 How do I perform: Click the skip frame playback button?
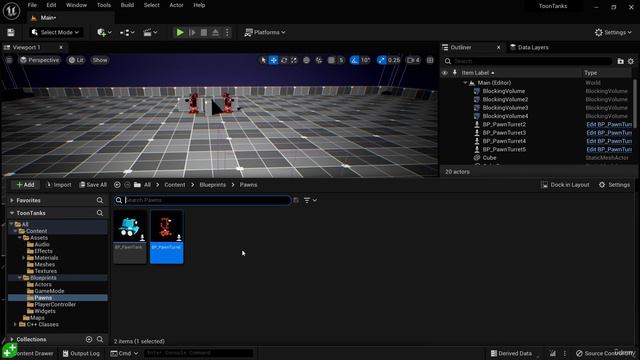(x=192, y=32)
